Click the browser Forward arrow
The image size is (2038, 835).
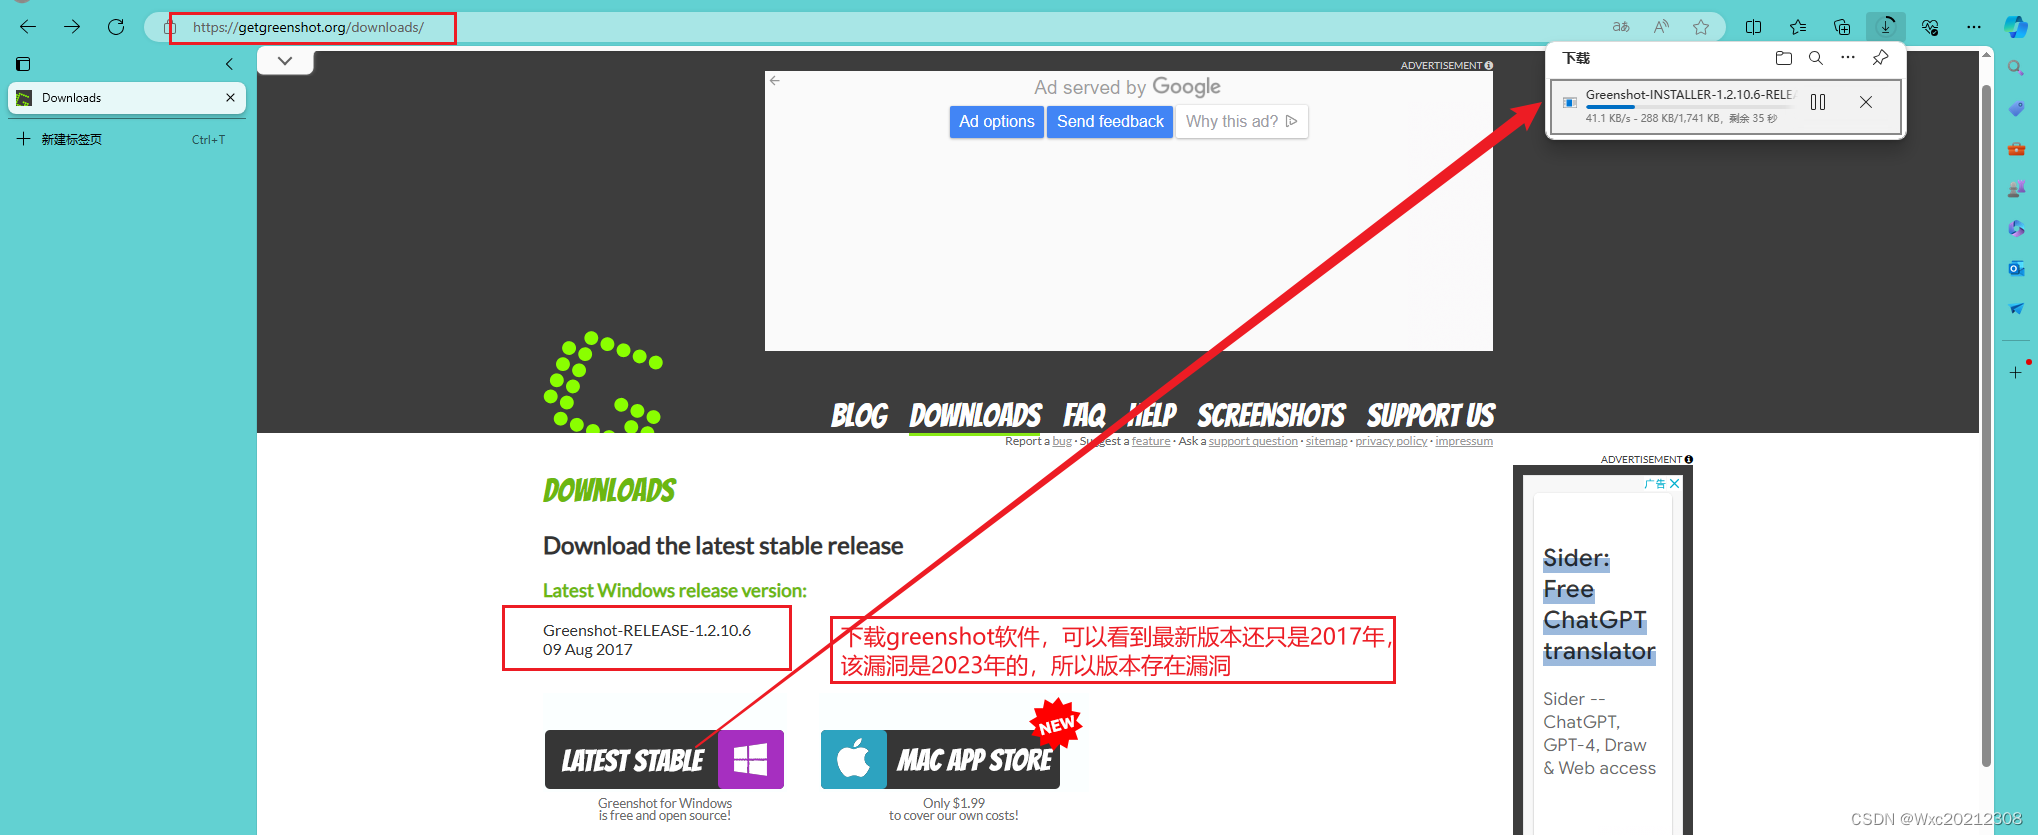click(72, 27)
